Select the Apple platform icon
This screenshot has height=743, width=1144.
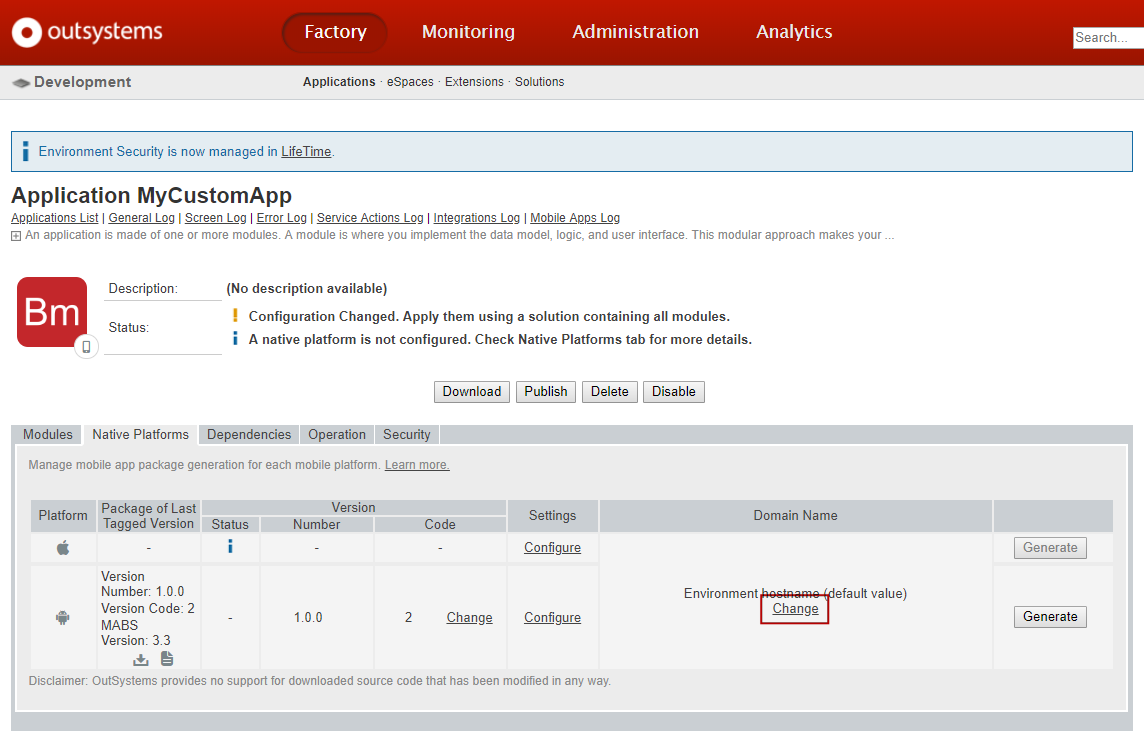63,547
